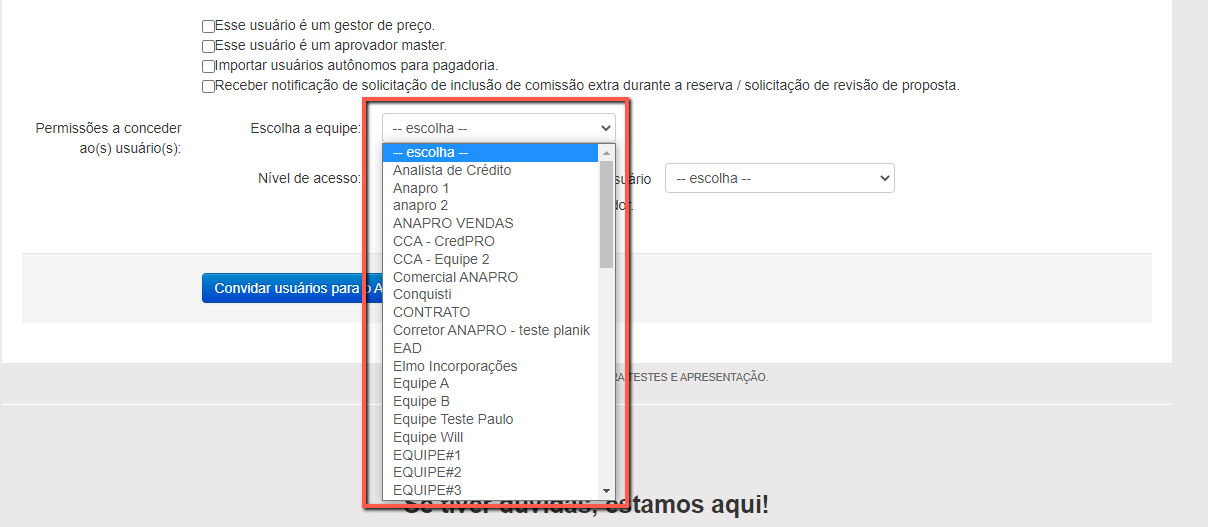
Task: Enable 'Esse usuário é um gestor de preço' checkbox
Action: click(x=208, y=26)
